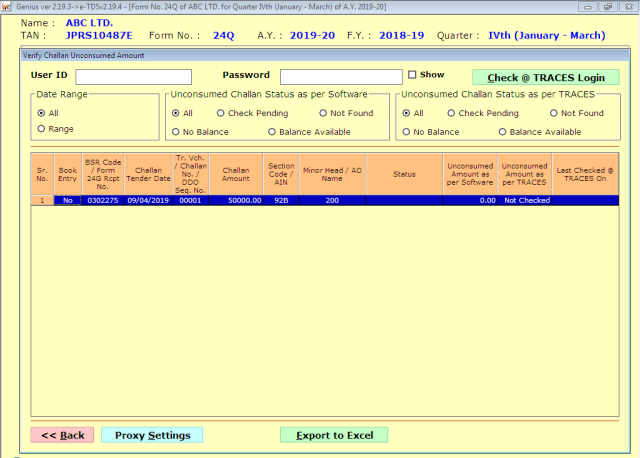
Task: Choose the Range option in Date Range
Action: point(41,129)
